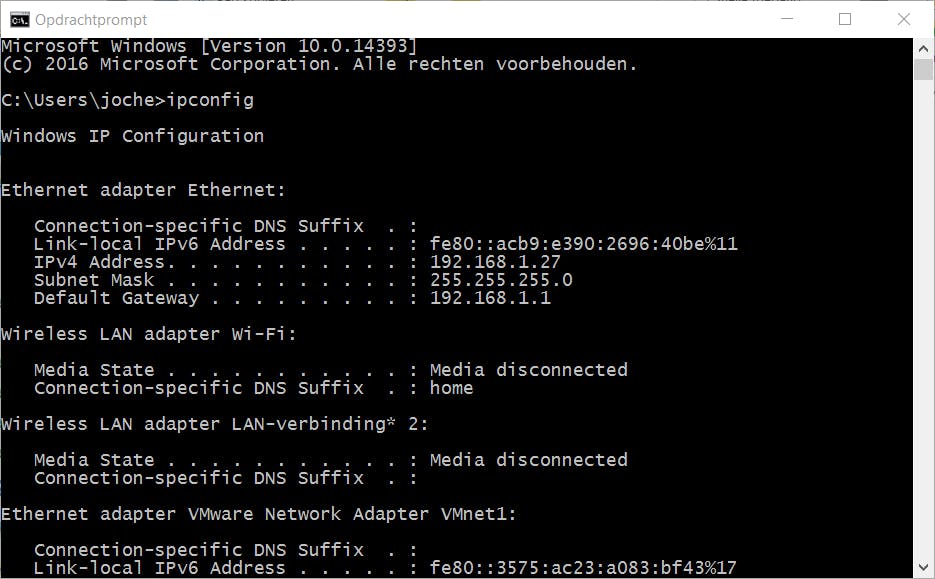935x579 pixels.
Task: Click the "Wireless LAN adapter Wi-Fi:" line
Action: (x=149, y=334)
